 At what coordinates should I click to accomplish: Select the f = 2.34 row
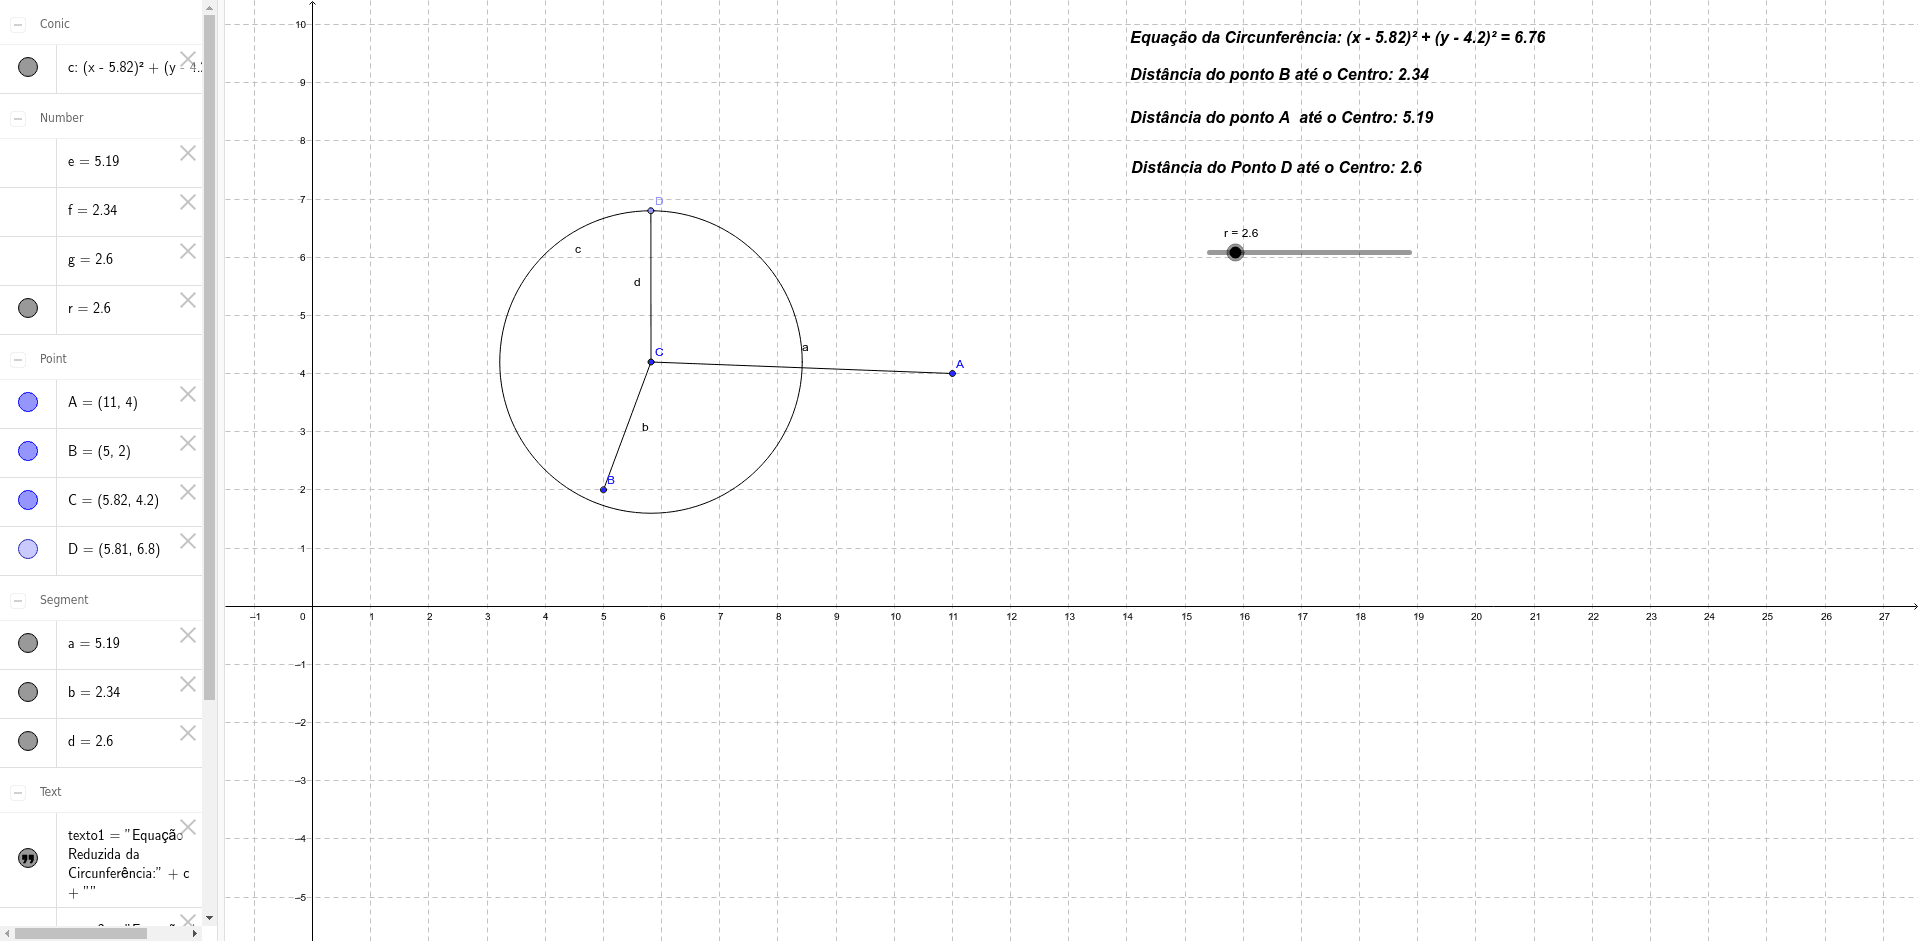pos(101,211)
